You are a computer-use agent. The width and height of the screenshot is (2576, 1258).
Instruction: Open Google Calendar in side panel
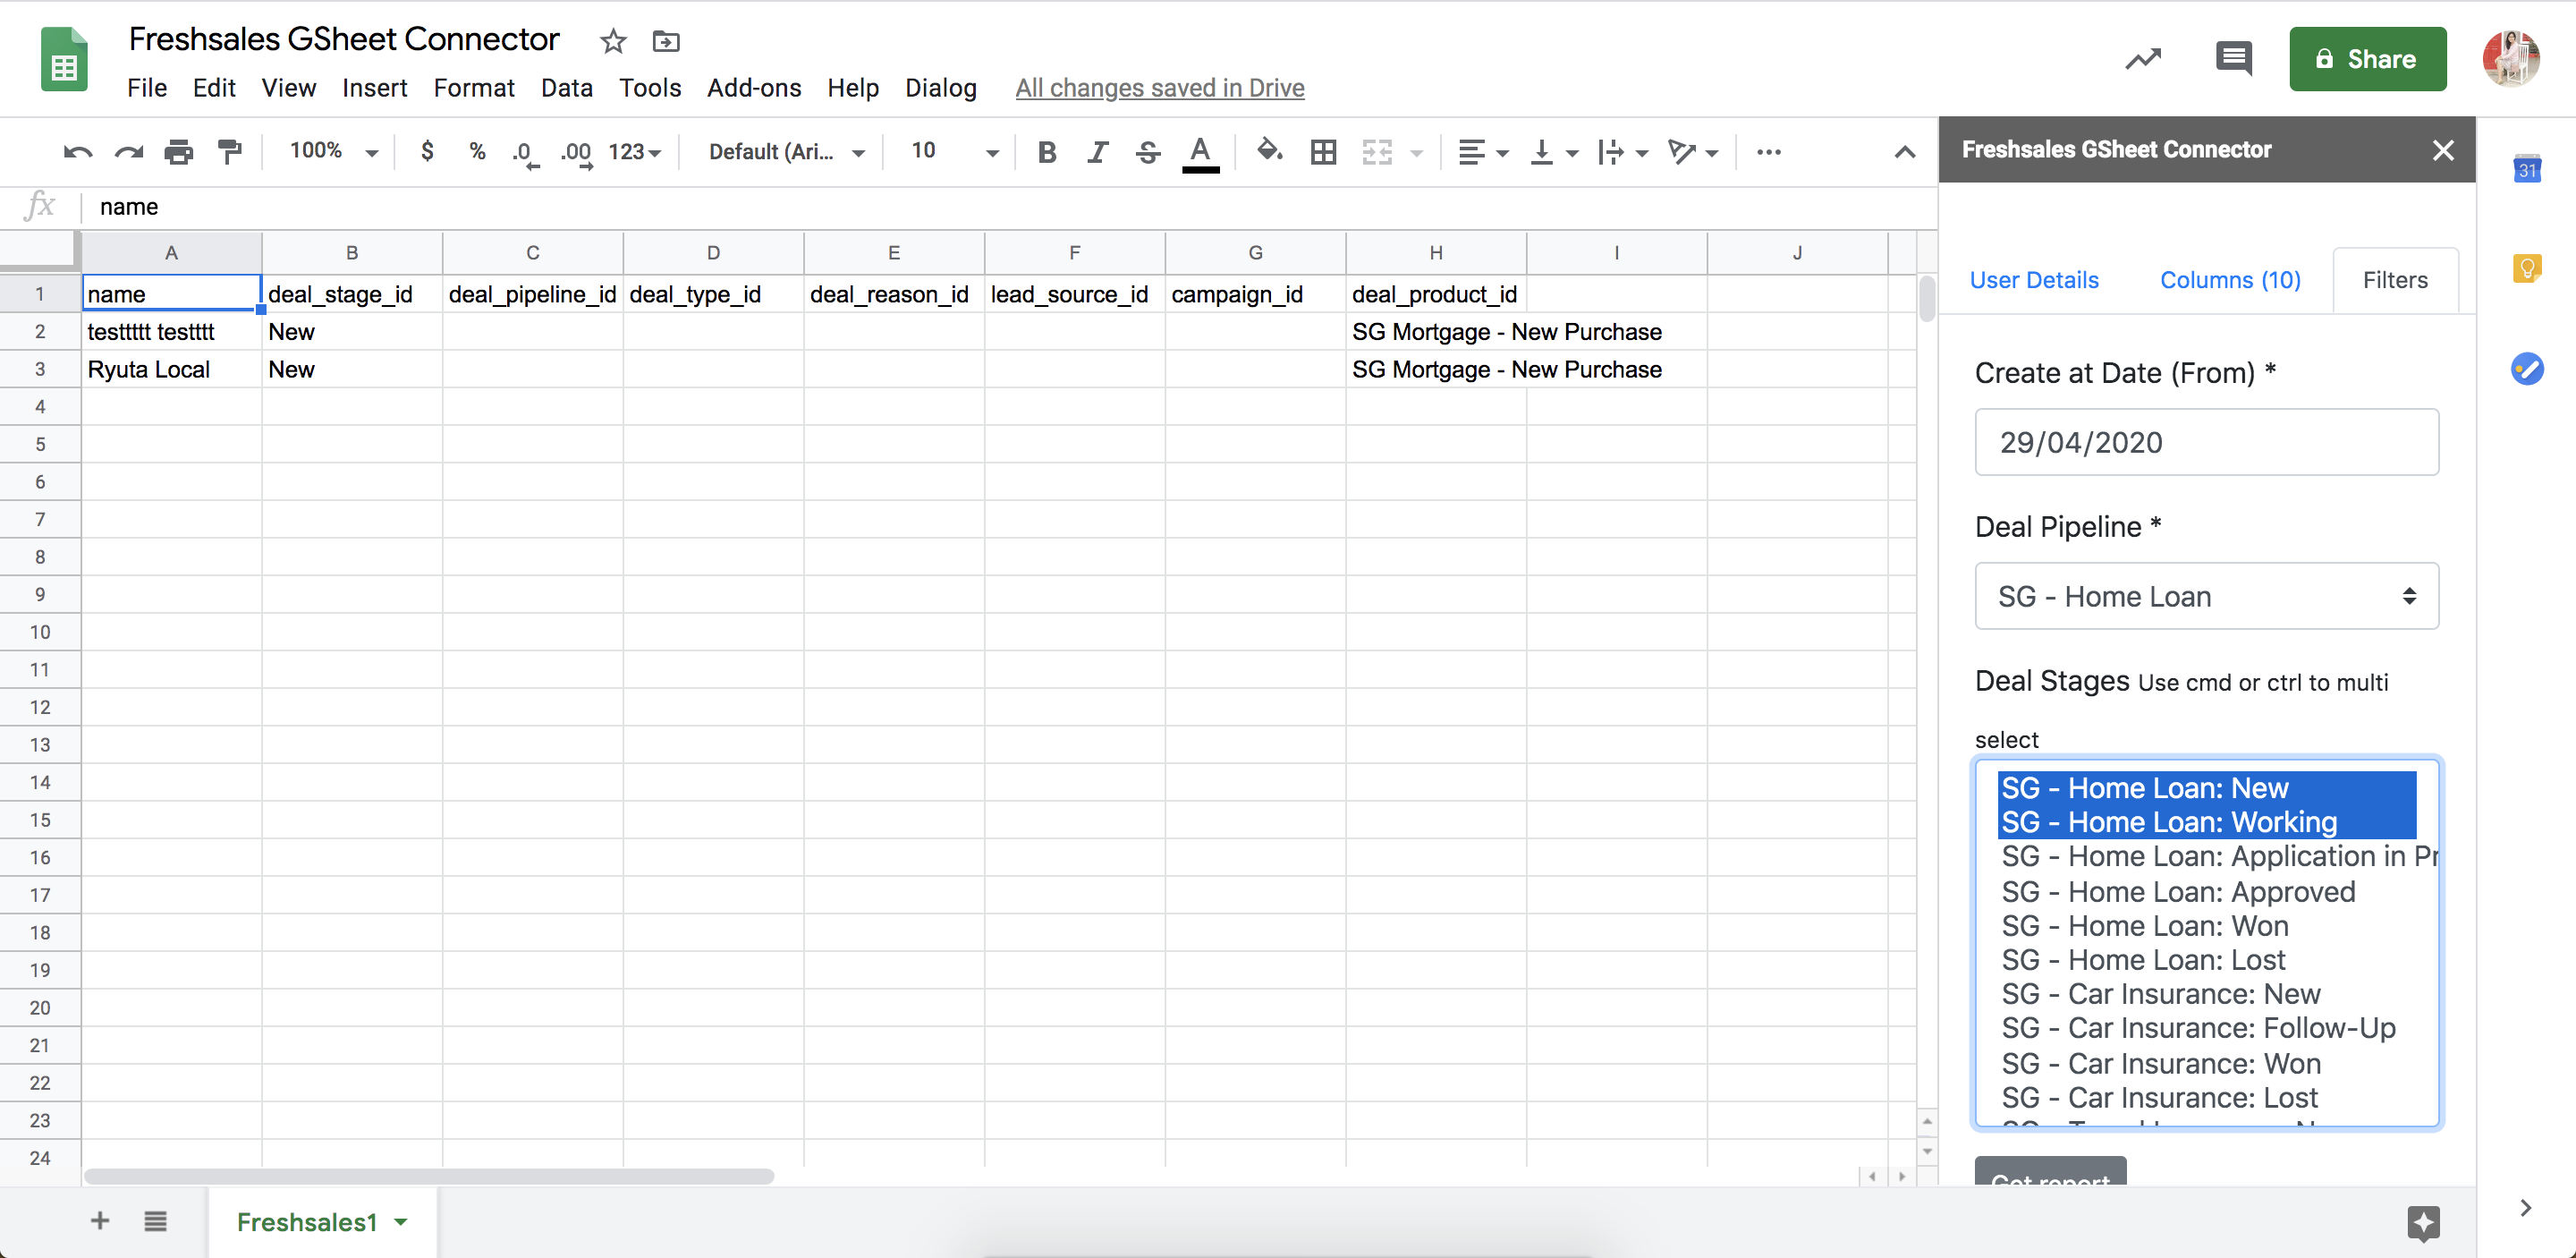point(2526,168)
